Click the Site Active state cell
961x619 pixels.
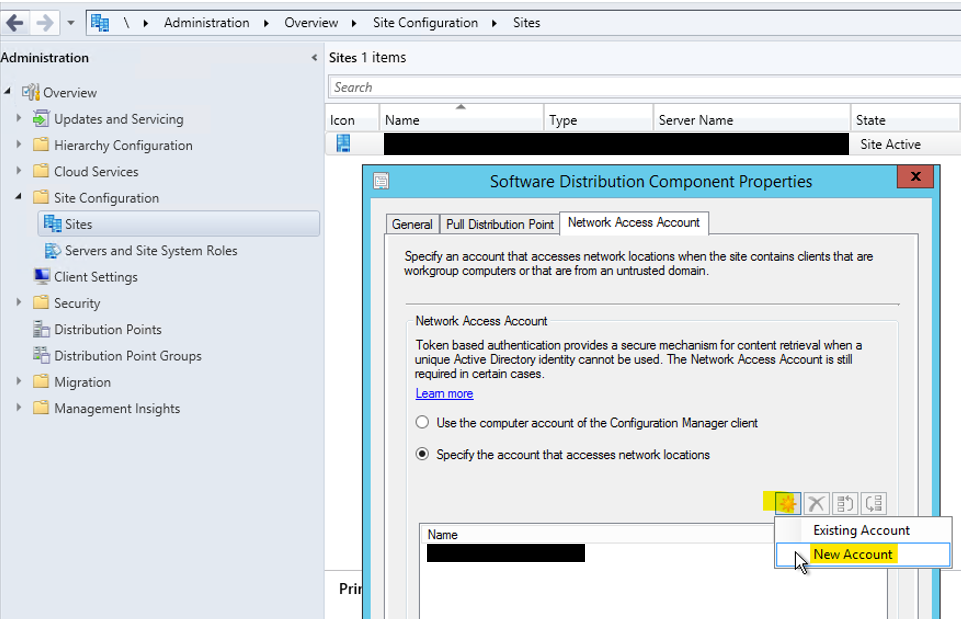(890, 144)
